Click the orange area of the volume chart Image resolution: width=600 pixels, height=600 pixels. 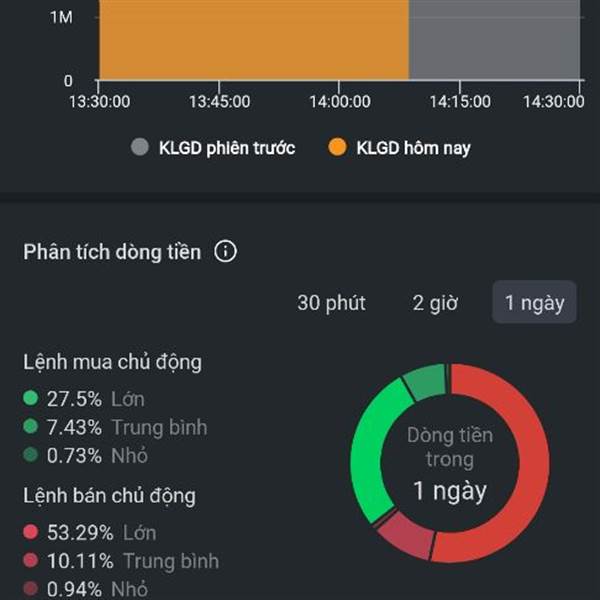(250, 40)
